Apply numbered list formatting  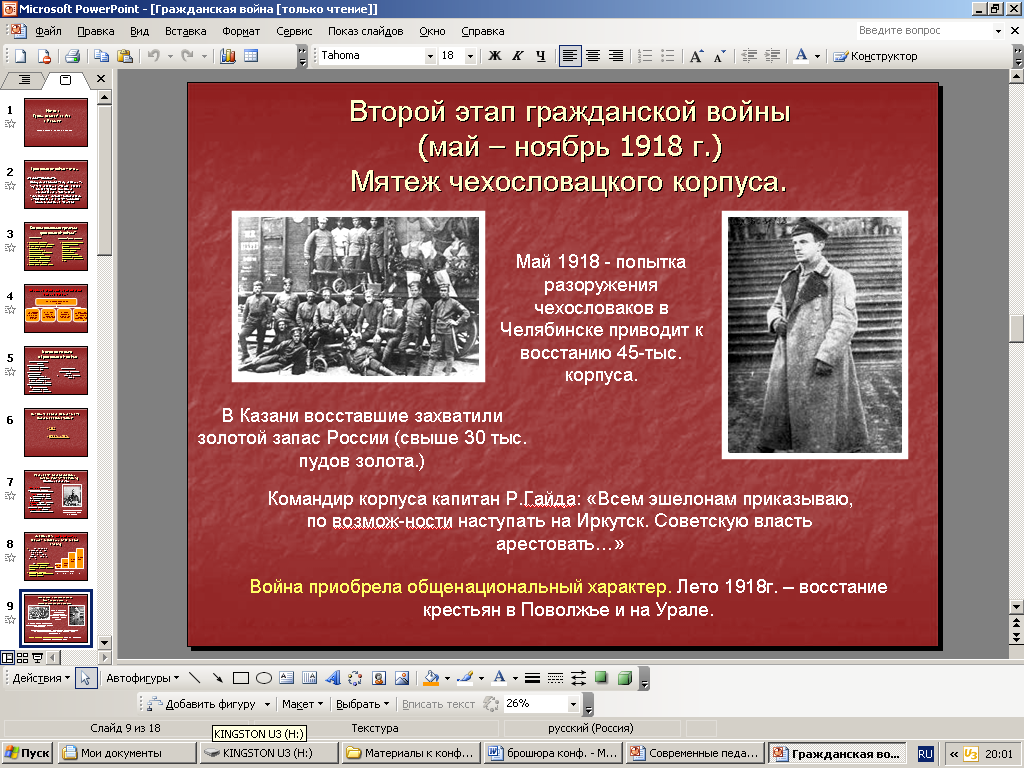pyautogui.click(x=645, y=56)
